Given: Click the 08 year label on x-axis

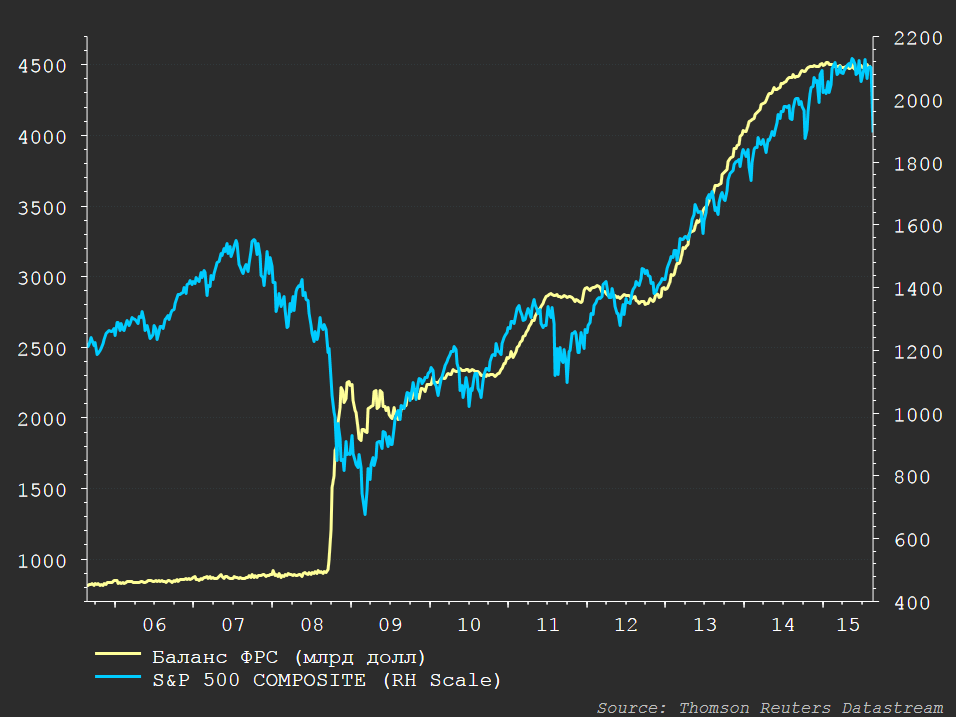Looking at the screenshot, I should [x=311, y=625].
